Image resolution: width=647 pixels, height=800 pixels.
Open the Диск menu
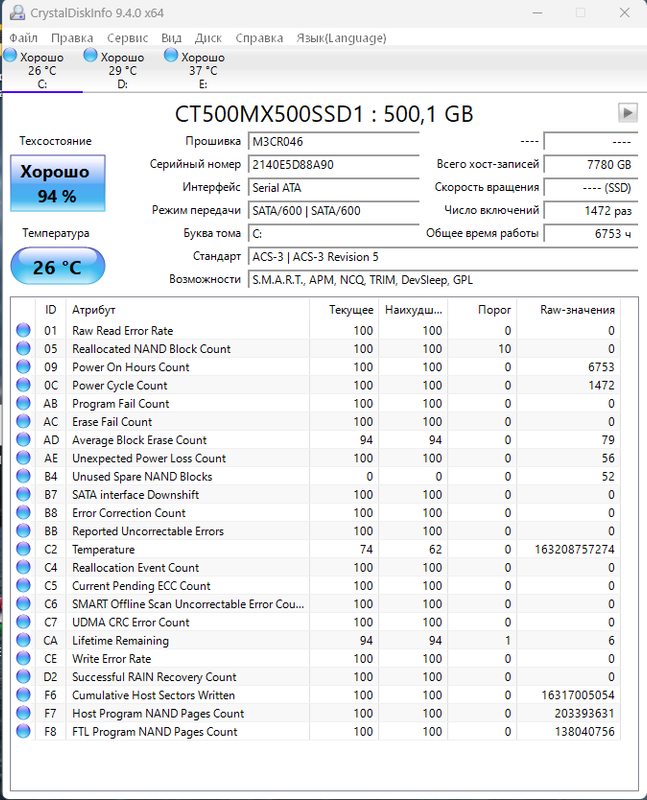[x=208, y=38]
